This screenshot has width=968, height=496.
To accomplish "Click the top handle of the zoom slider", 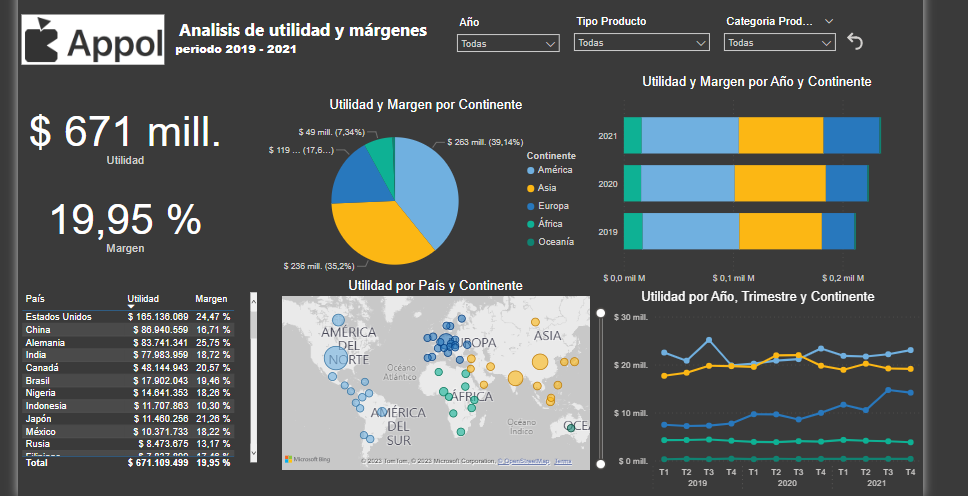I will (601, 313).
